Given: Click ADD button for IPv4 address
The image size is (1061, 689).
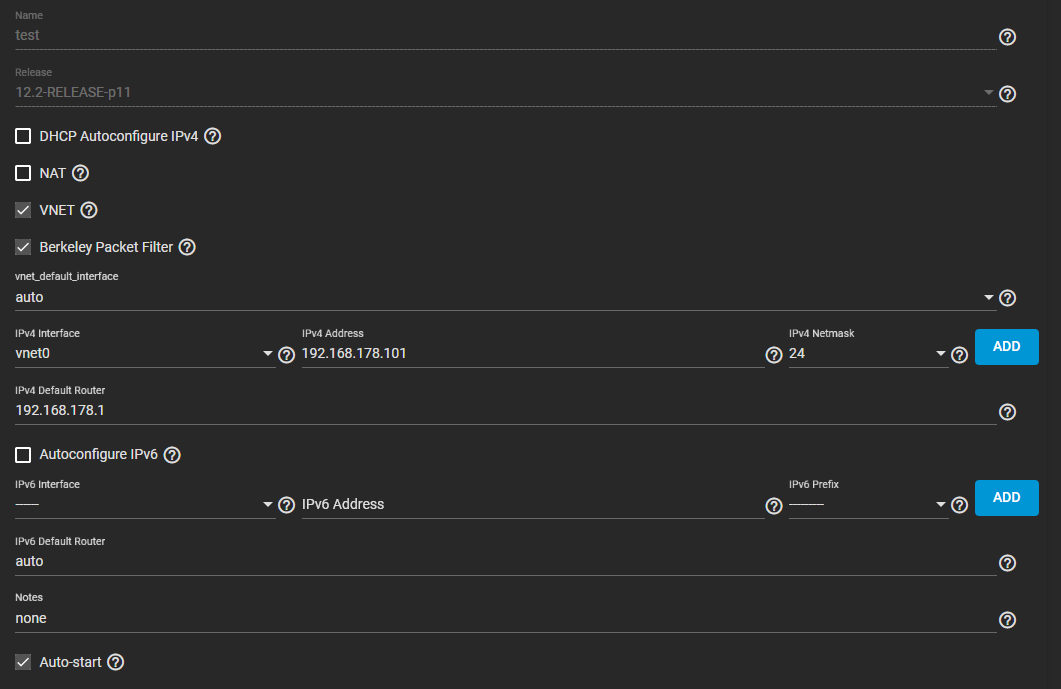Looking at the screenshot, I should 1006,347.
